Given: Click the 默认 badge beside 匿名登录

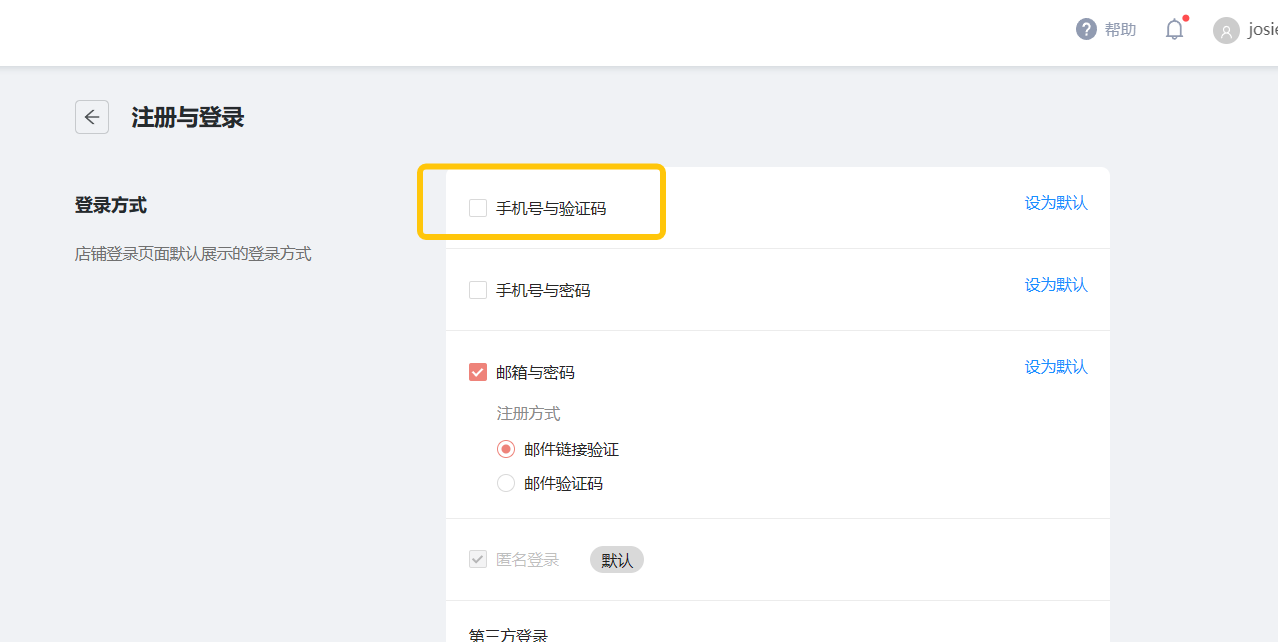Looking at the screenshot, I should (x=617, y=560).
